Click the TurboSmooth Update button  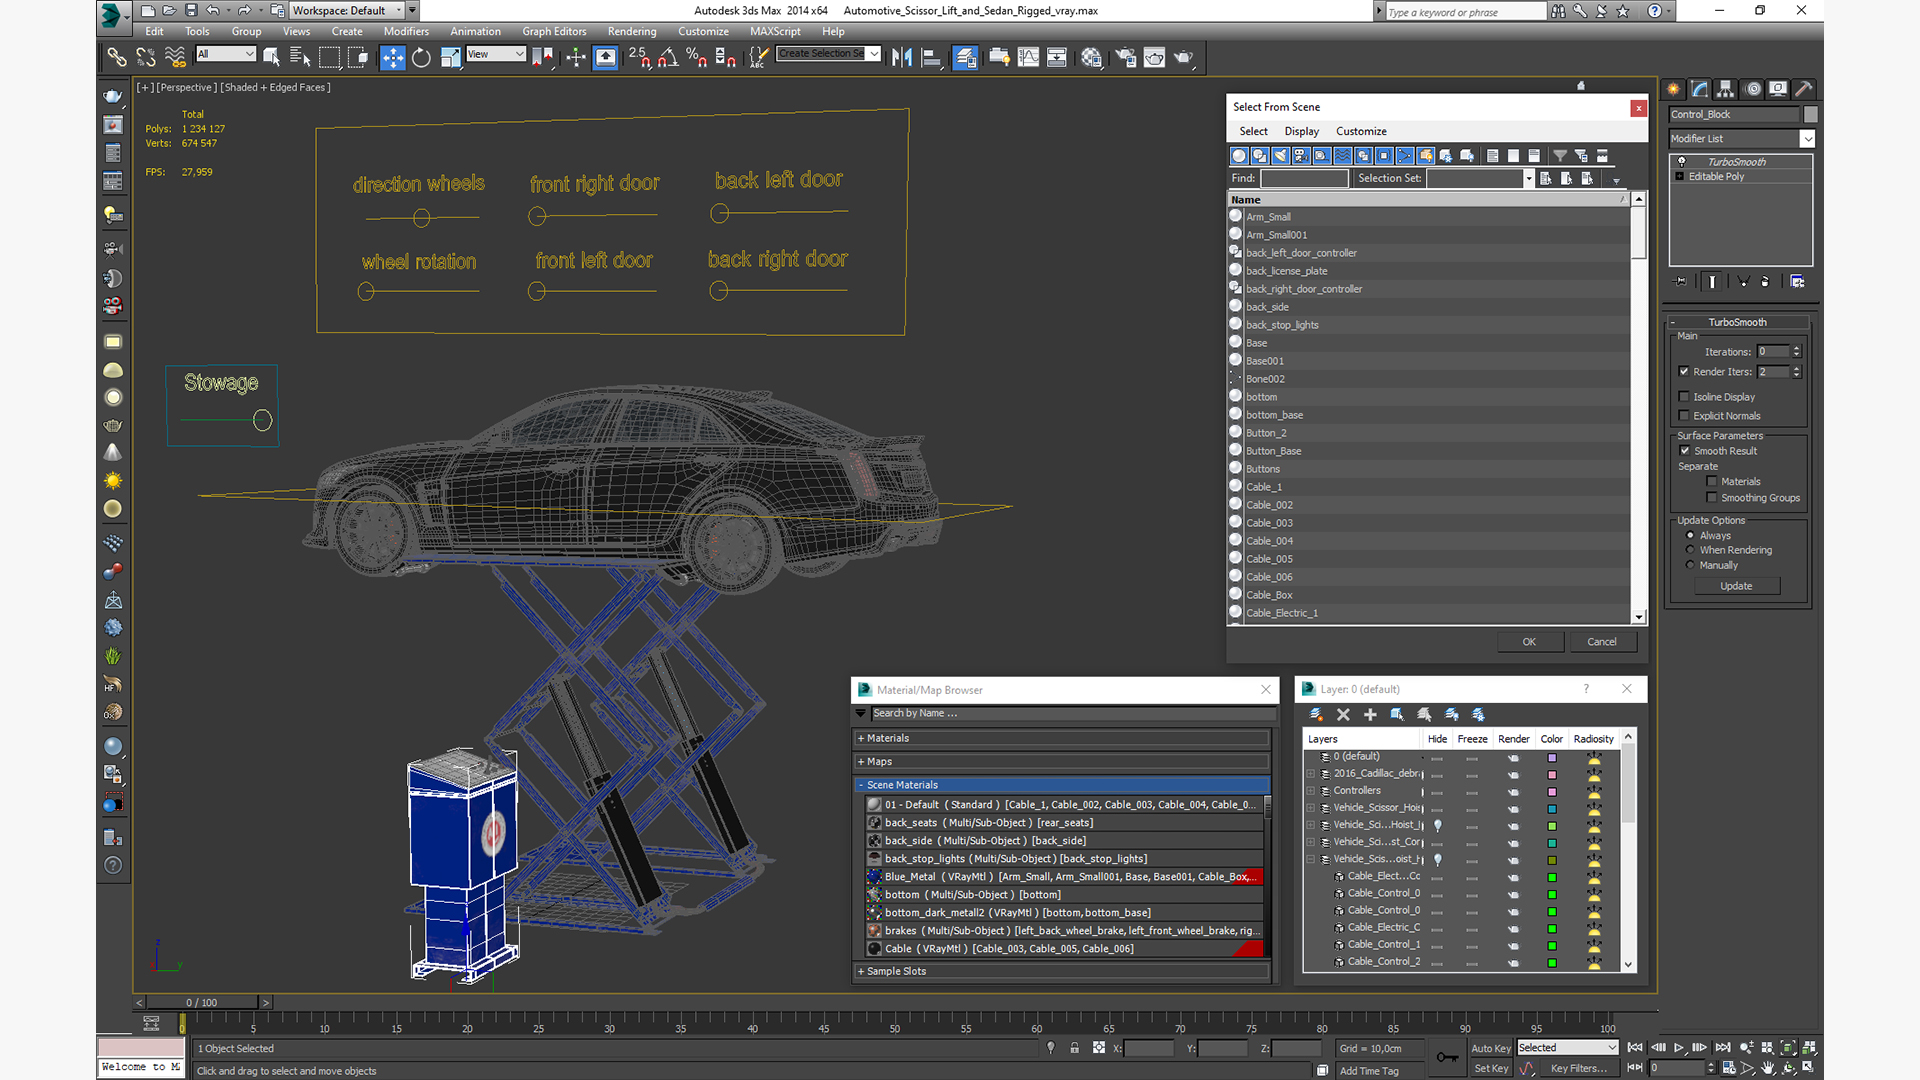tap(1736, 586)
